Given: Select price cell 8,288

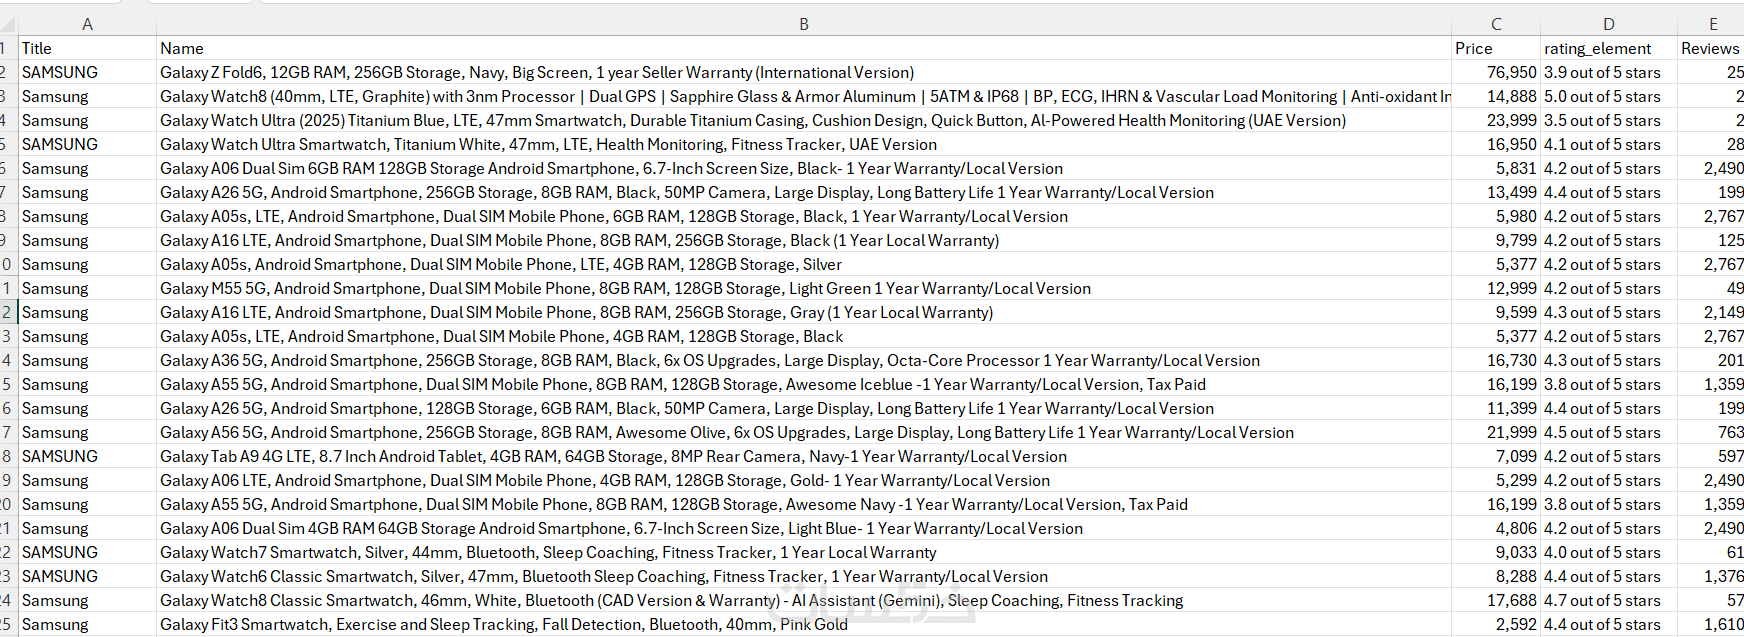Looking at the screenshot, I should point(1496,576).
